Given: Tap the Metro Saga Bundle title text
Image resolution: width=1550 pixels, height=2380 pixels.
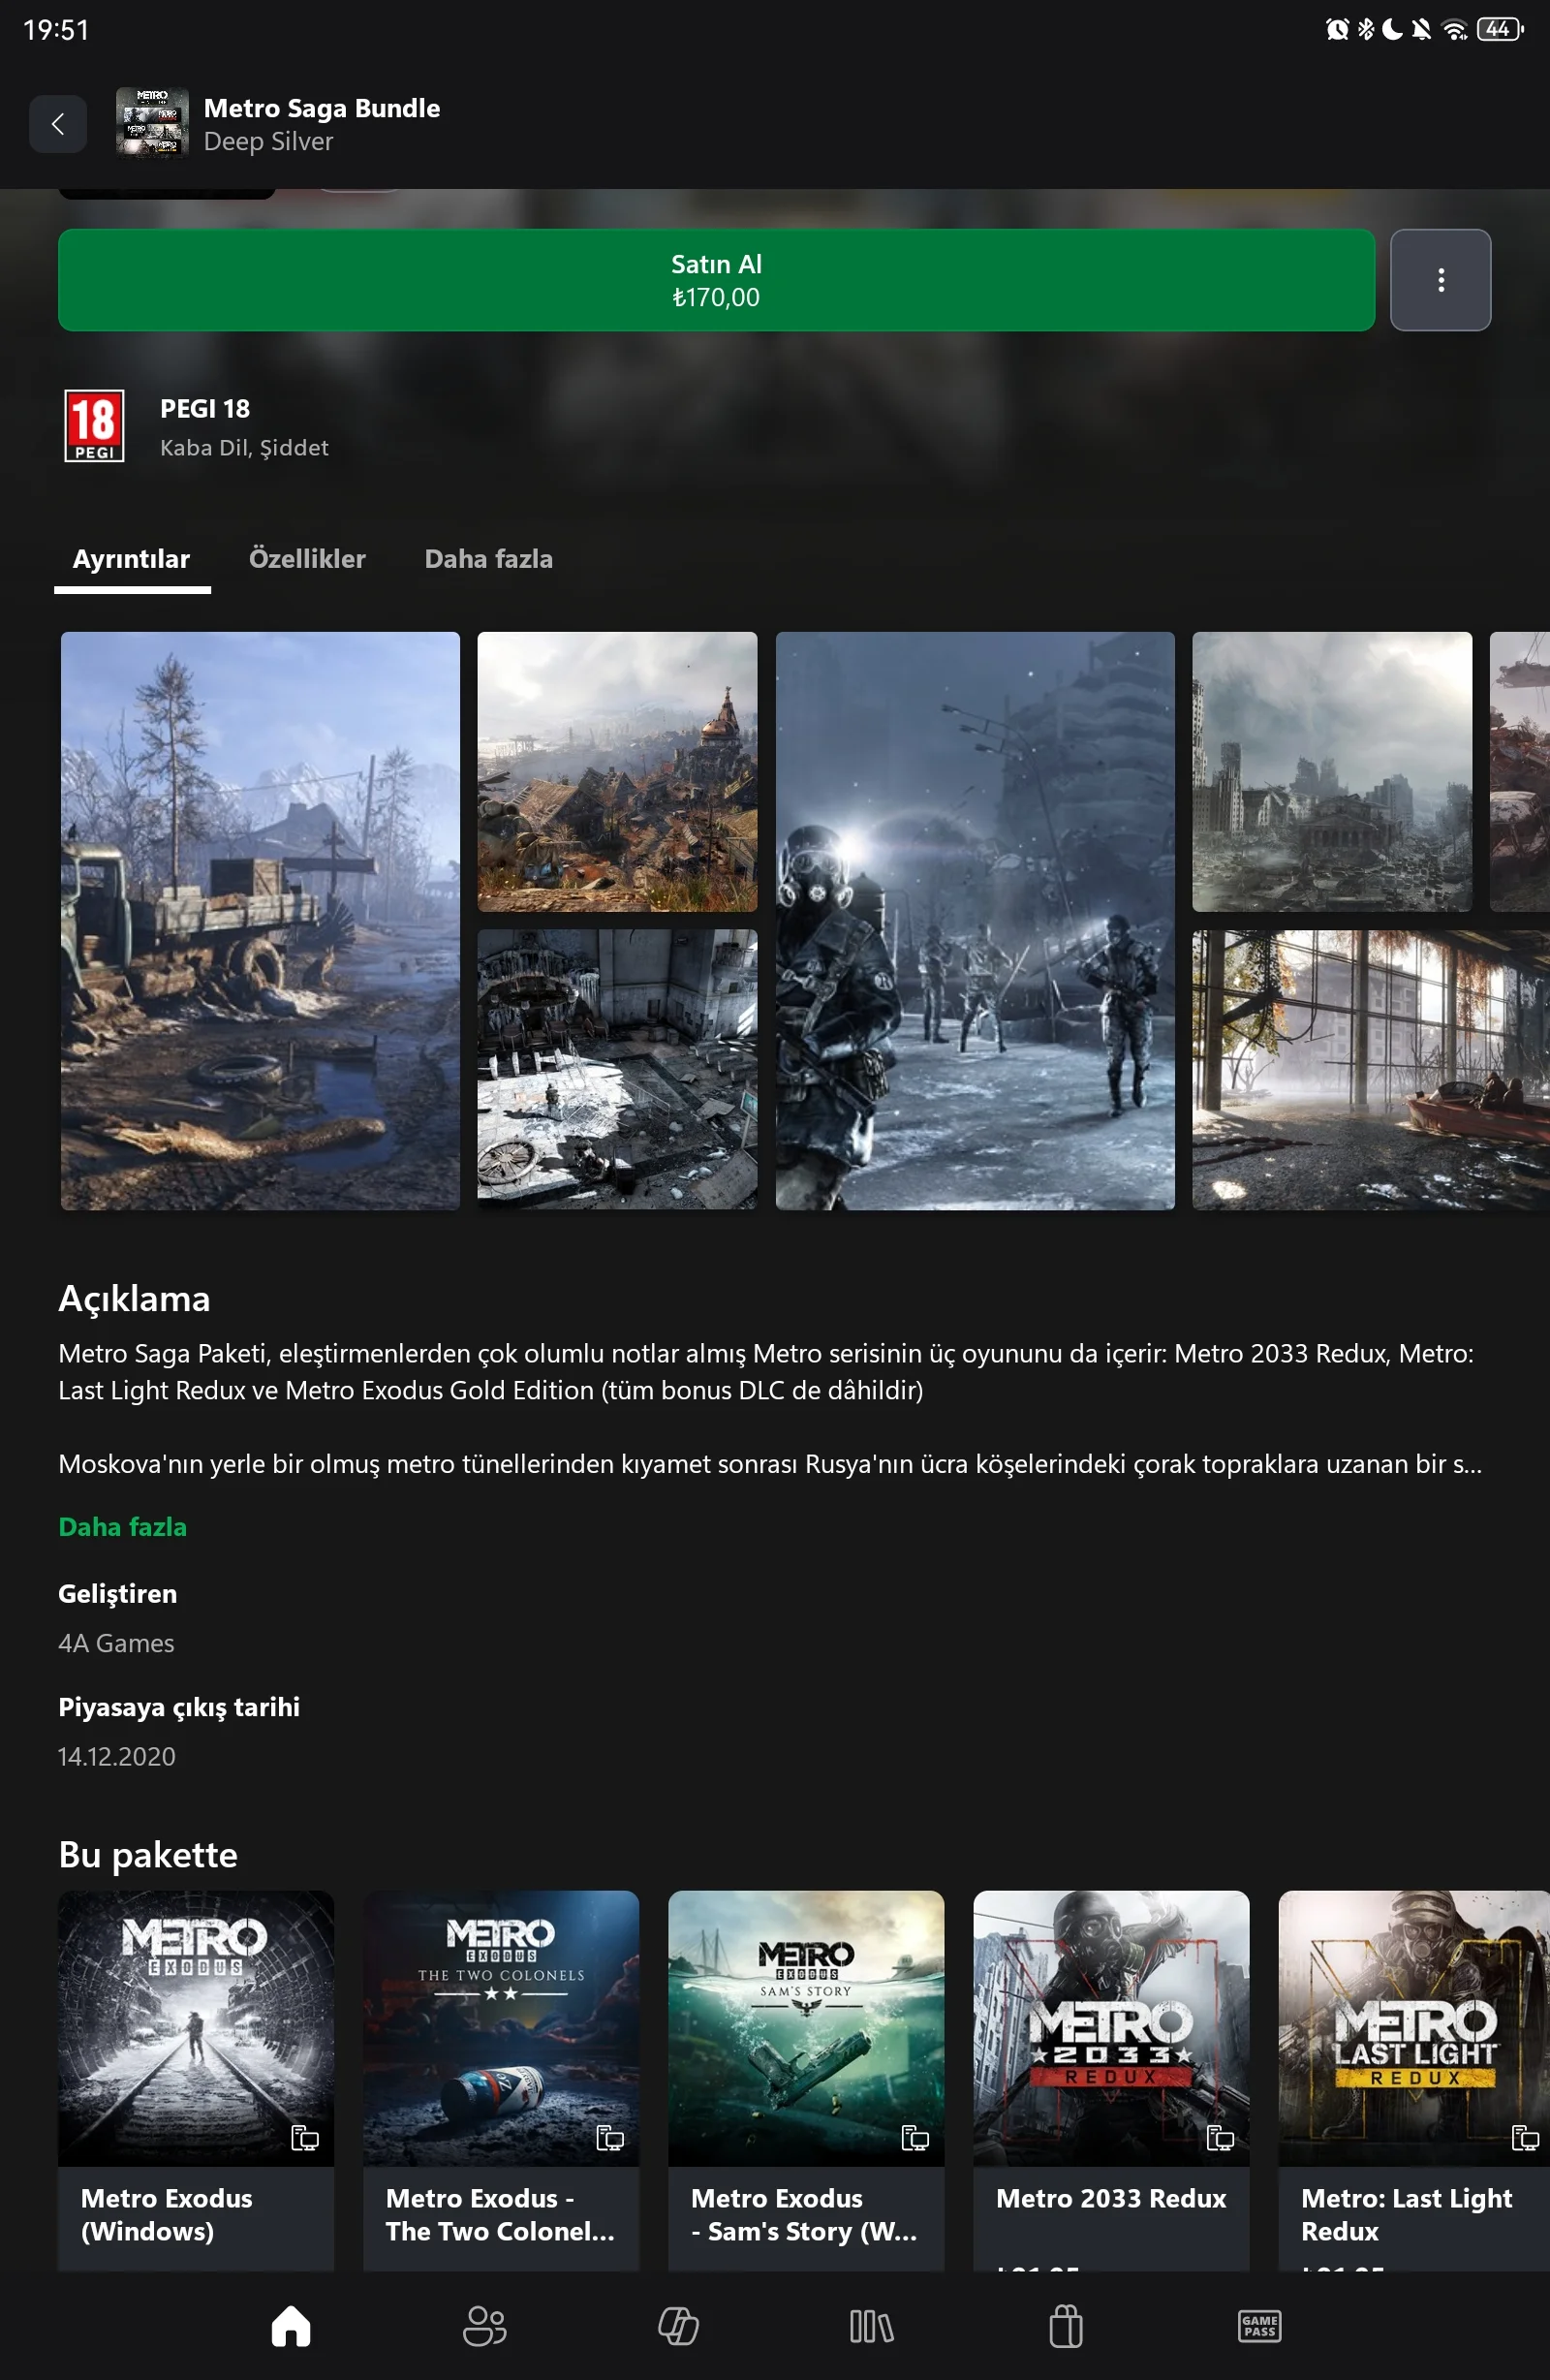Looking at the screenshot, I should [322, 108].
